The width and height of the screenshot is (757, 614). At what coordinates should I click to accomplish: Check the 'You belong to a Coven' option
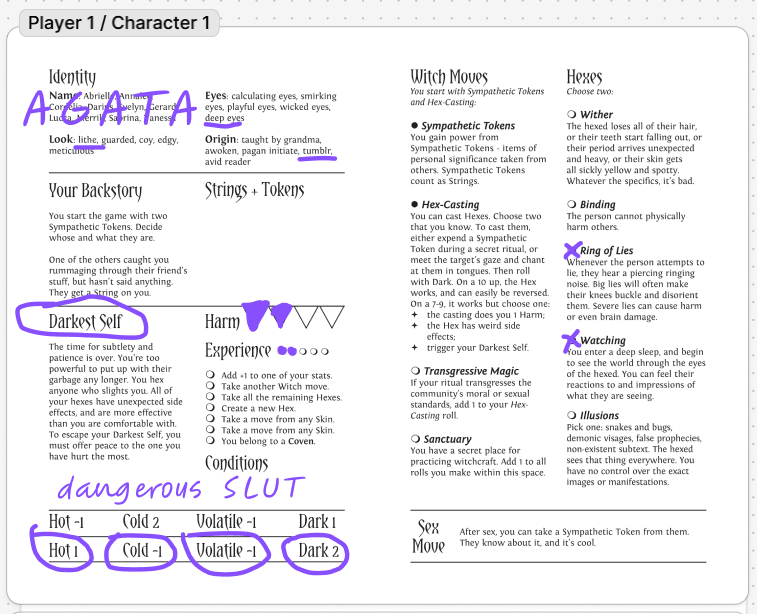click(210, 441)
